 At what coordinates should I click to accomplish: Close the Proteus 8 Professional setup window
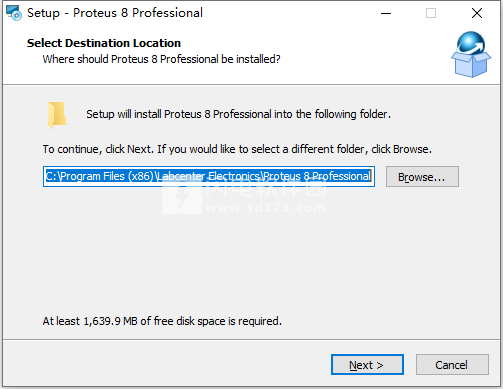click(x=477, y=13)
